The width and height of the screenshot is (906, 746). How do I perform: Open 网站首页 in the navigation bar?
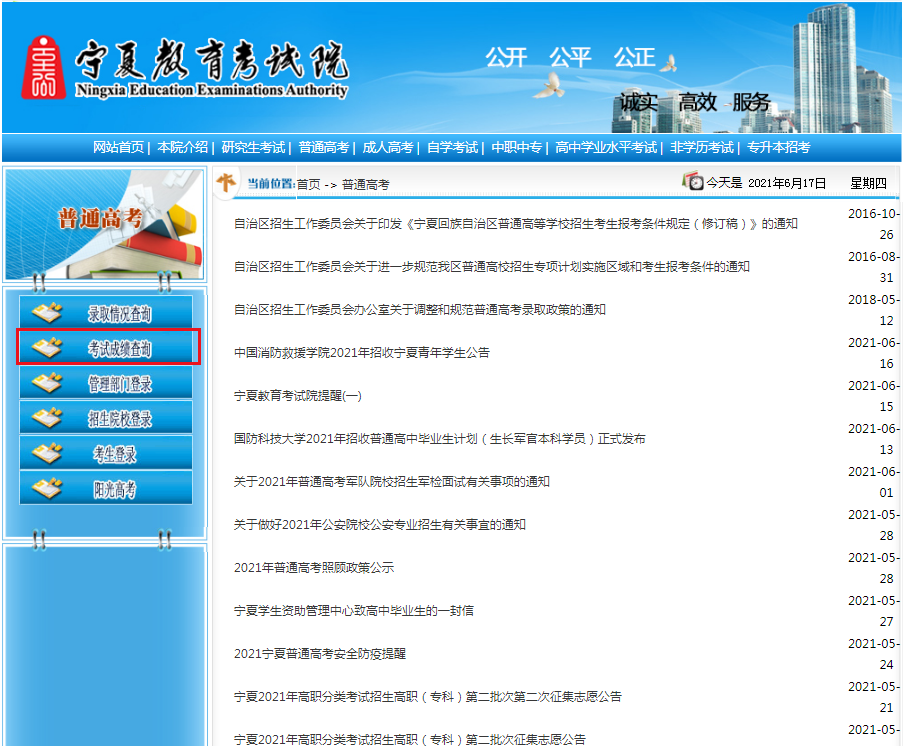click(118, 147)
